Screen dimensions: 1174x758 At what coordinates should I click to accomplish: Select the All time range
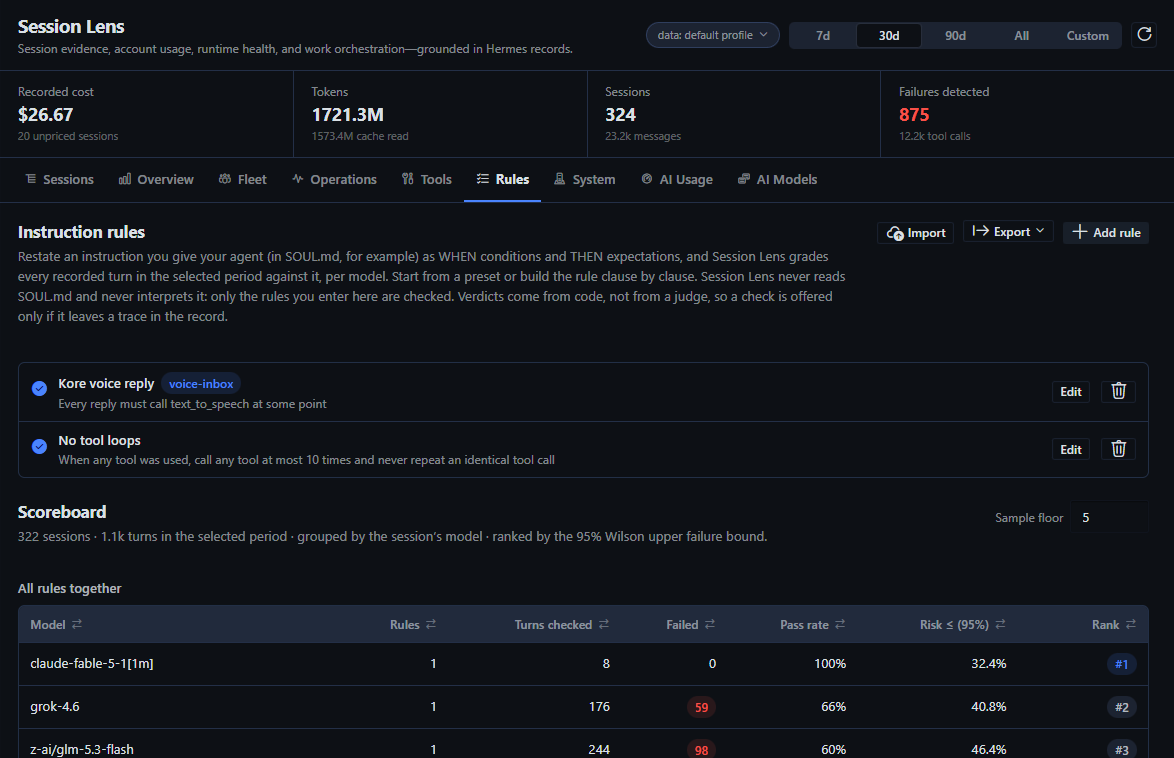click(x=1021, y=35)
